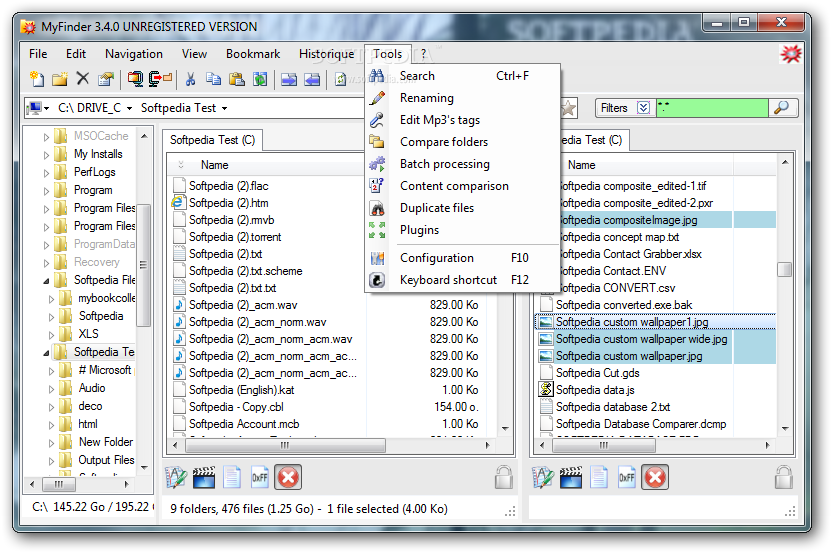Image resolution: width=832 pixels, height=553 pixels.
Task: Click the New file toolbar icon
Action: point(37,79)
